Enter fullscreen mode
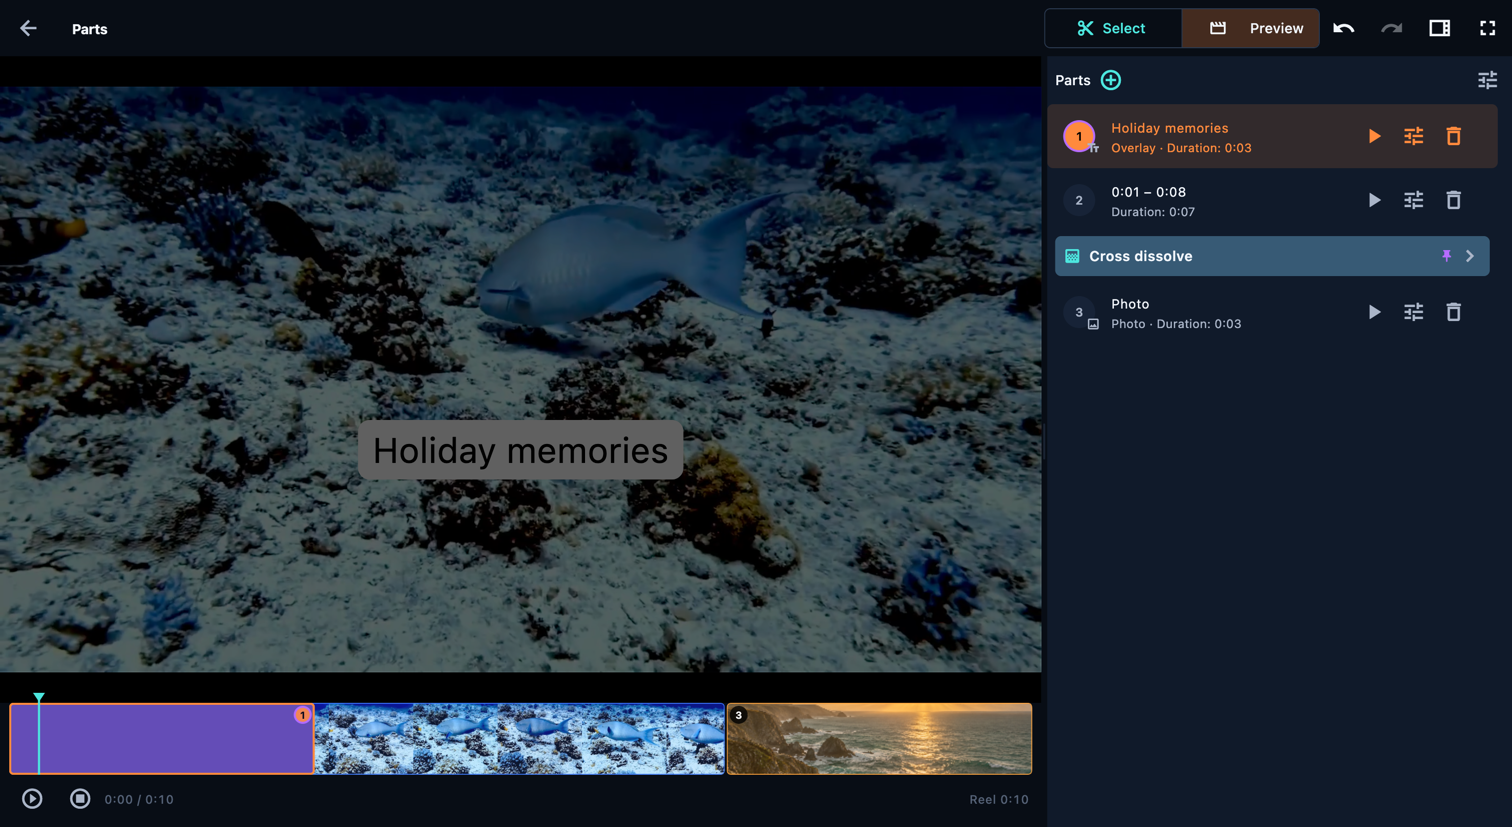The image size is (1512, 827). click(x=1487, y=28)
